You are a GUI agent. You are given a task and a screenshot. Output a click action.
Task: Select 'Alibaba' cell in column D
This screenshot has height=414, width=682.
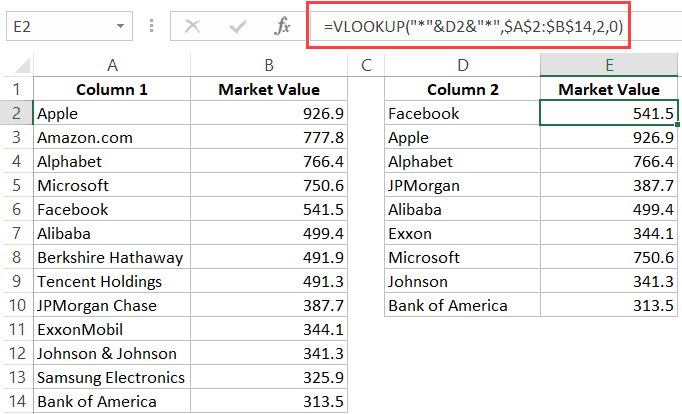462,209
